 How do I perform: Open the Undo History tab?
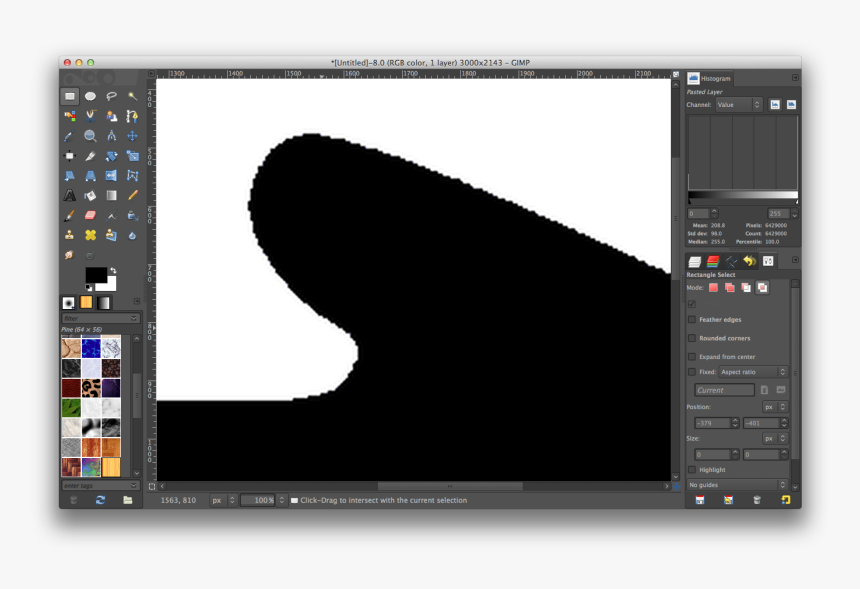click(750, 260)
